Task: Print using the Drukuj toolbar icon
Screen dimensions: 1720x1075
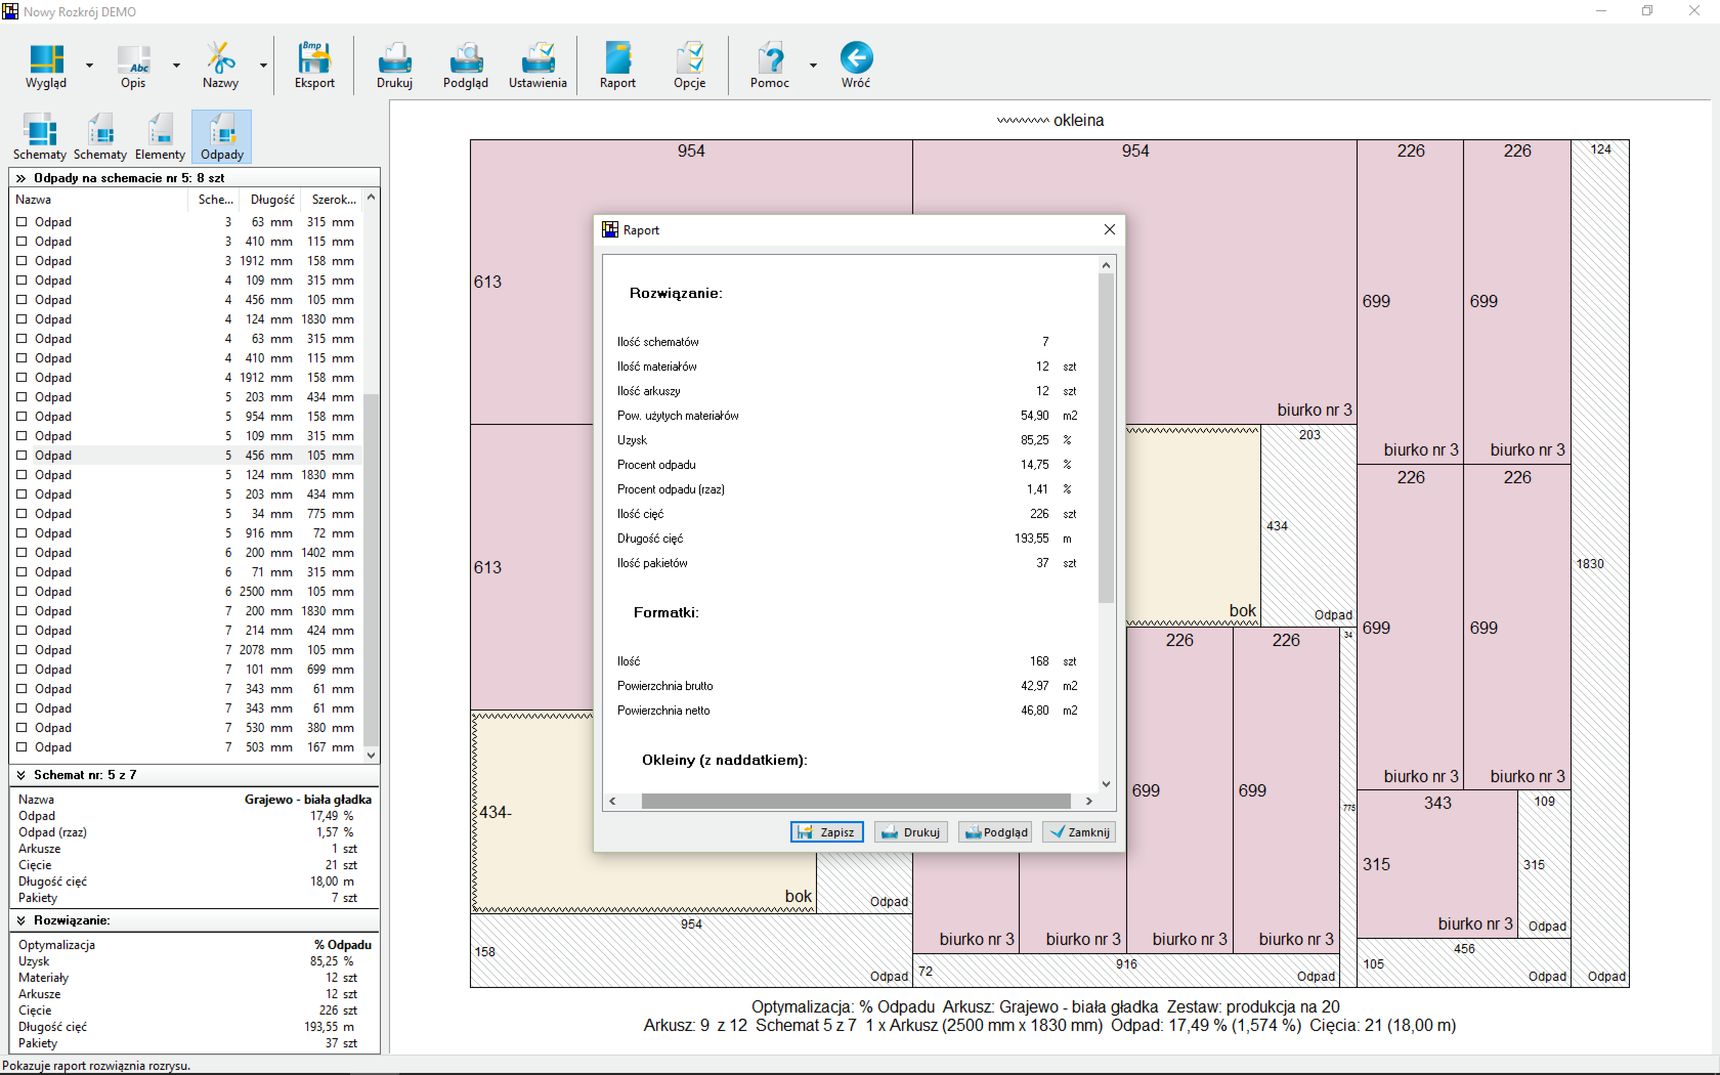Action: tap(394, 66)
